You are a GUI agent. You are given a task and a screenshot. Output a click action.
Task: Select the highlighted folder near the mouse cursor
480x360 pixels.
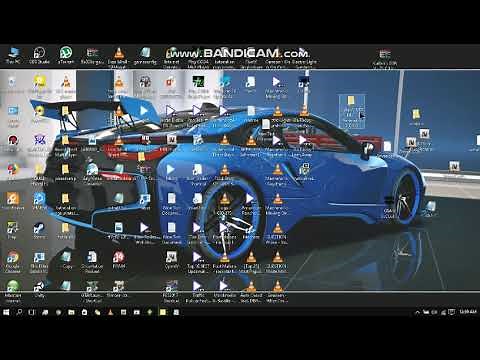tap(352, 112)
